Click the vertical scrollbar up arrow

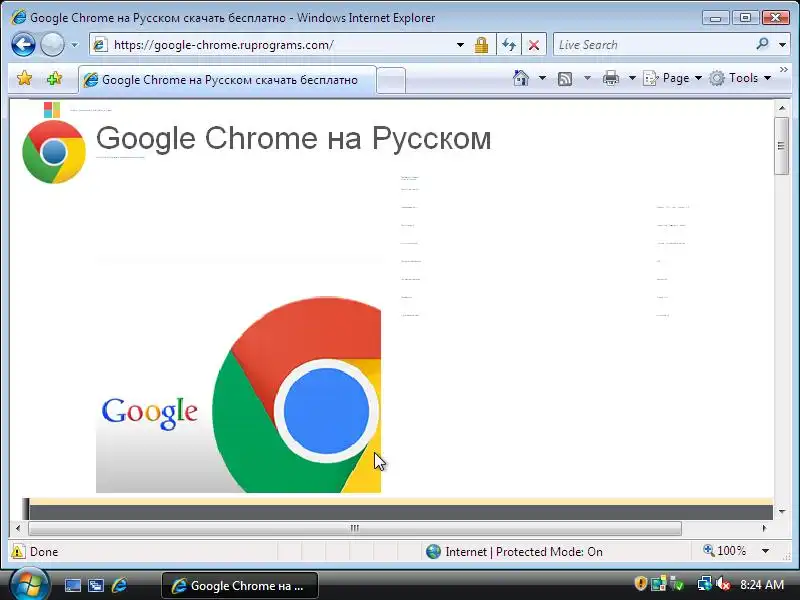pos(782,108)
